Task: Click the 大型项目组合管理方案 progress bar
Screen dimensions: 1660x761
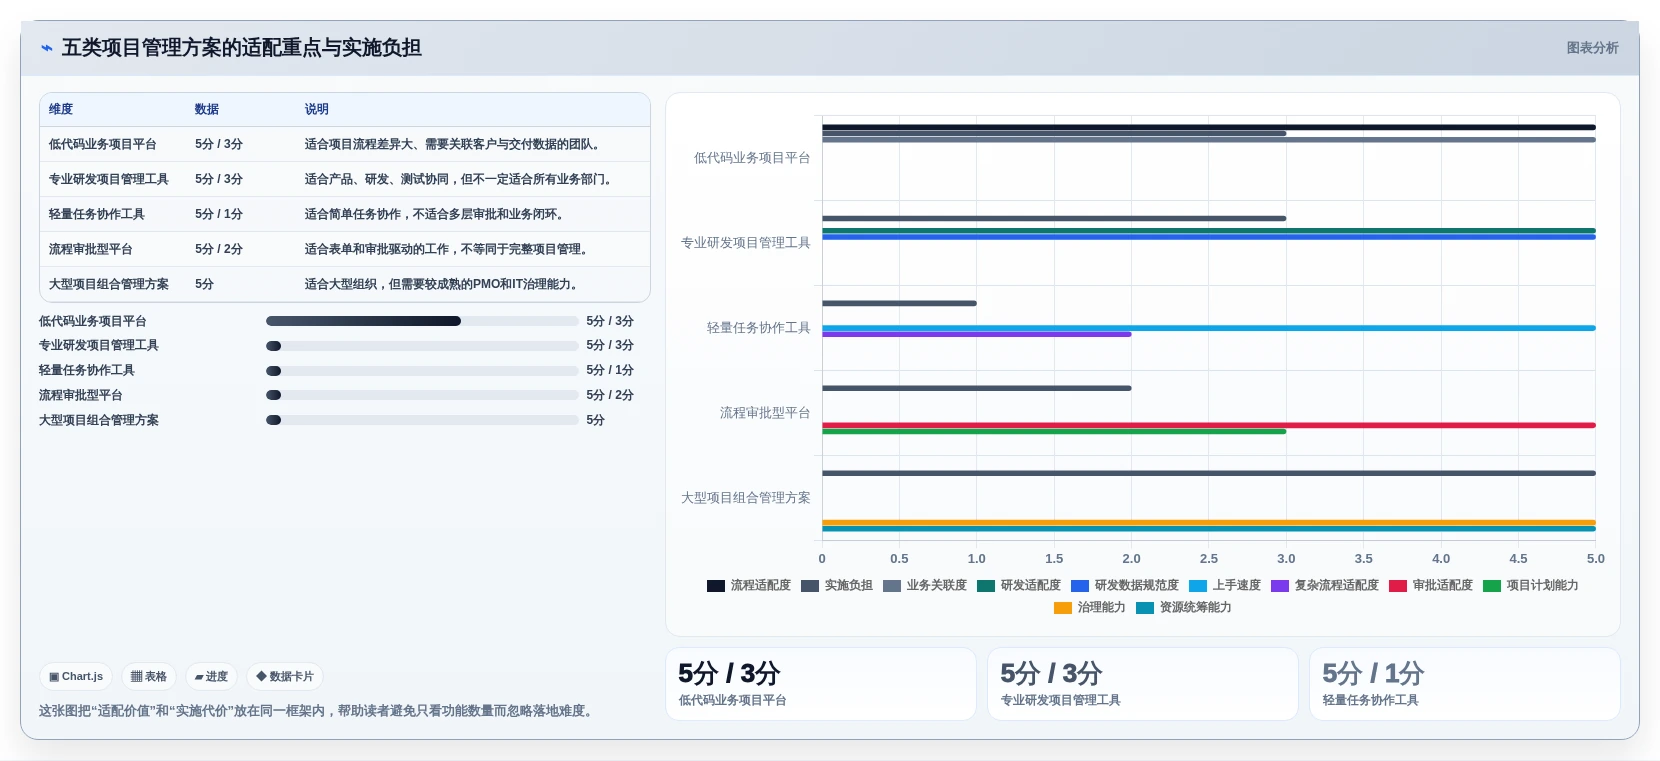Action: coord(422,420)
